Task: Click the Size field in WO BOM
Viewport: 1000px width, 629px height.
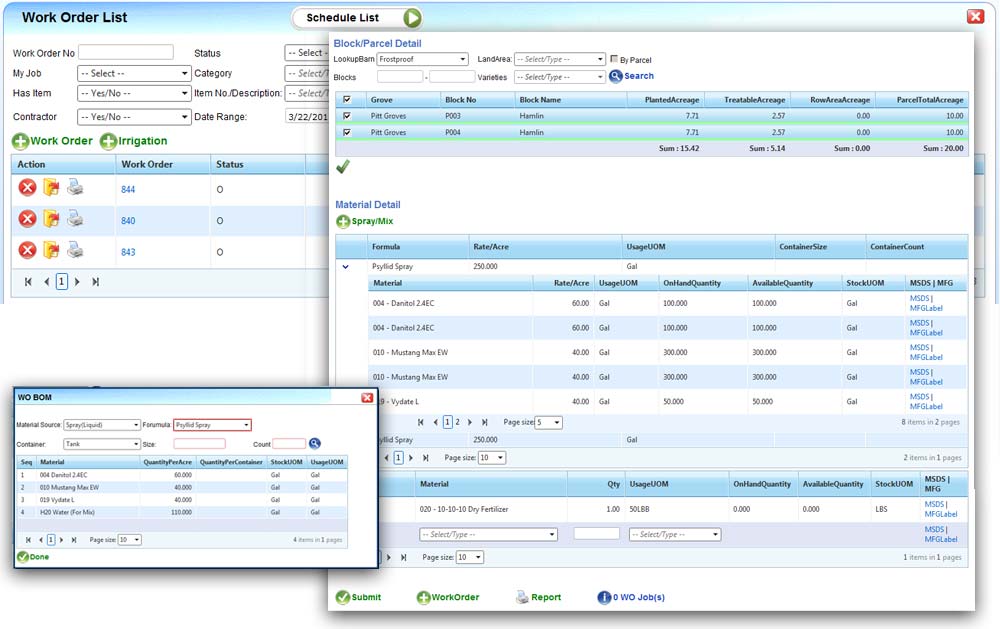Action: pos(200,444)
